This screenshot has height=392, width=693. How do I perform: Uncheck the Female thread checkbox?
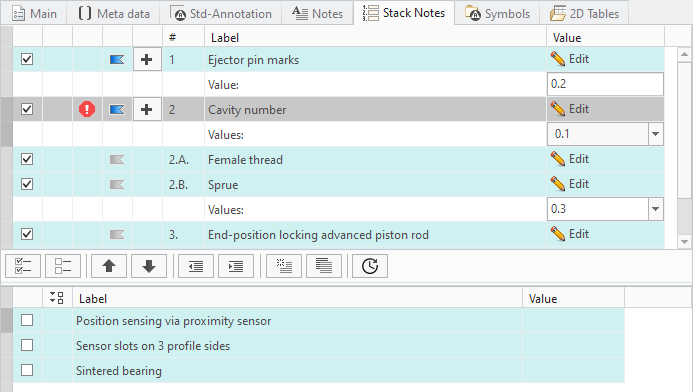tap(27, 159)
